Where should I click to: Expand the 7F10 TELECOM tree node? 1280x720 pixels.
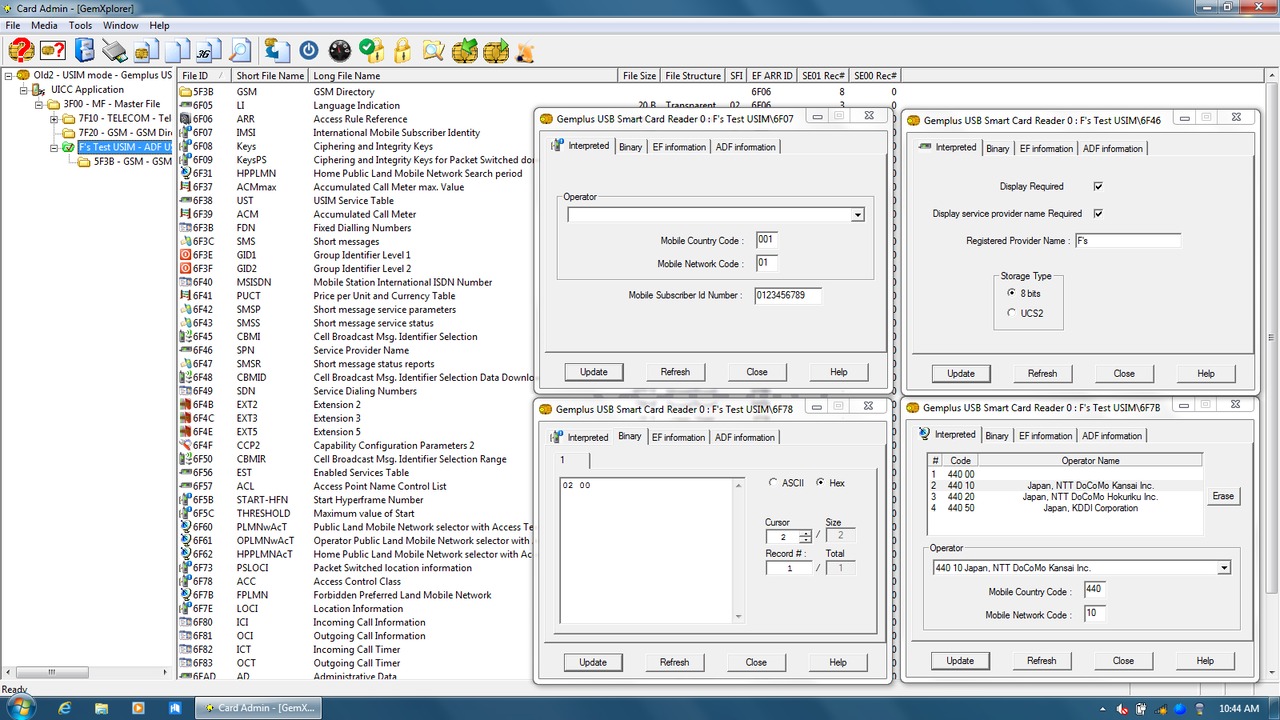click(x=55, y=118)
